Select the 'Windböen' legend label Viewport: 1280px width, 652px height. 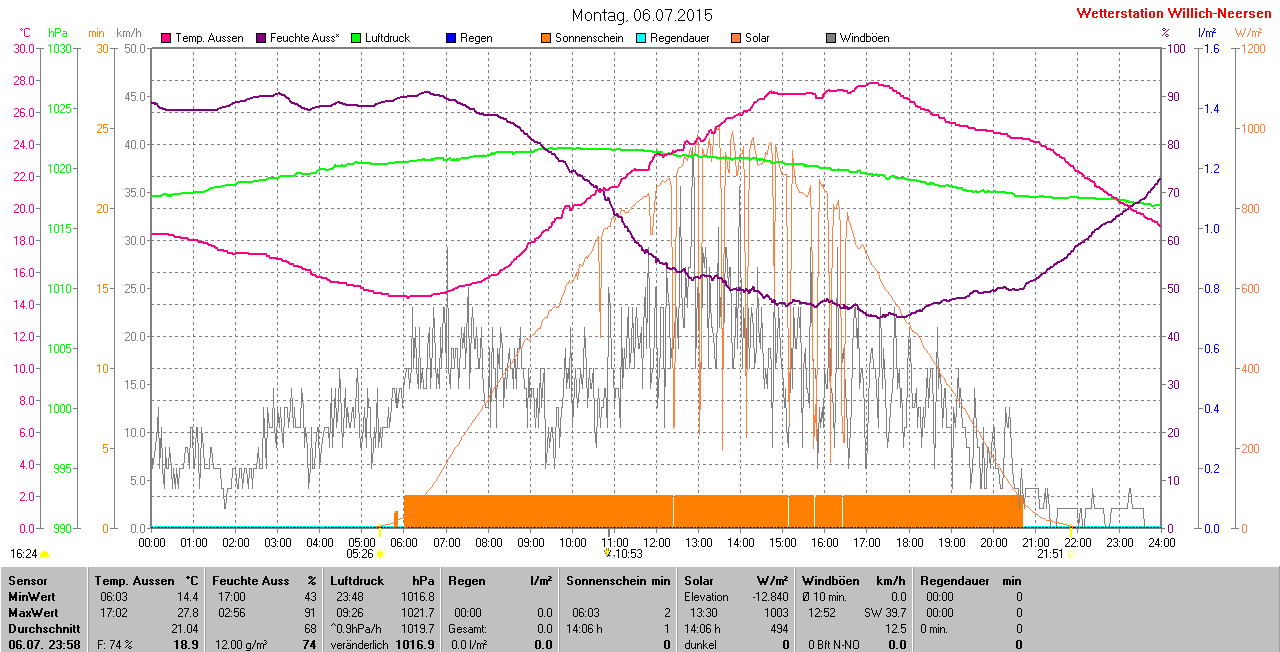865,38
